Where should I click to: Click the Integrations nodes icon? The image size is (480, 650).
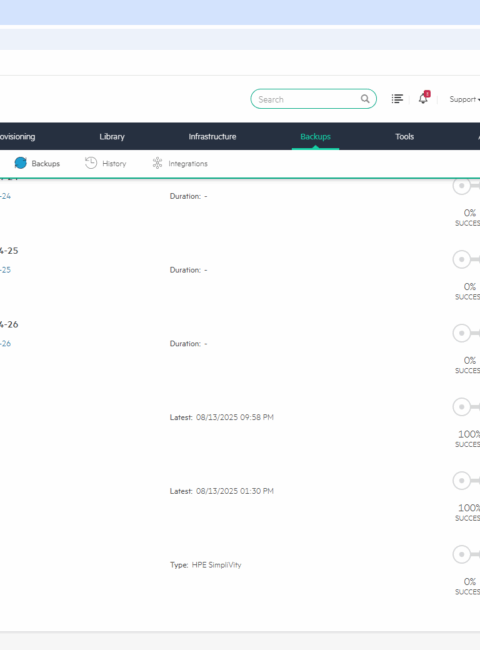[x=157, y=163]
